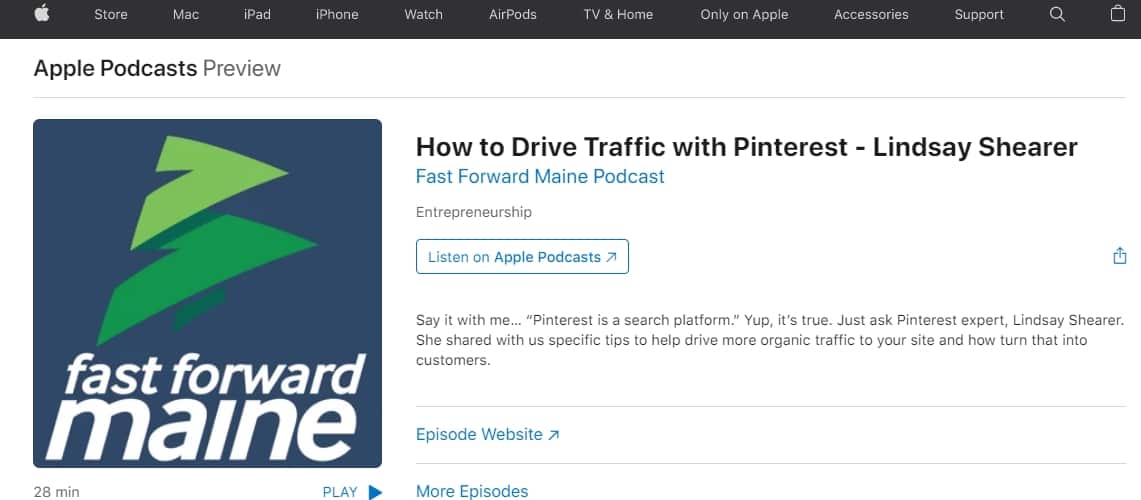Open the search magnifier icon
This screenshot has width=1141, height=500.
pyautogui.click(x=1057, y=14)
